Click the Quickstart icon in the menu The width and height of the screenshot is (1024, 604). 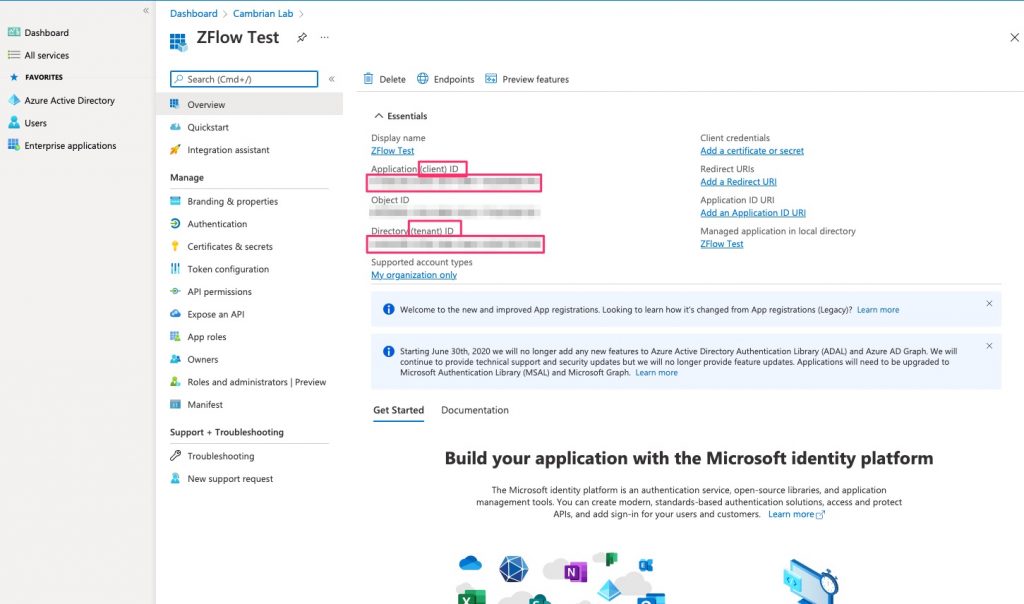pyautogui.click(x=175, y=127)
